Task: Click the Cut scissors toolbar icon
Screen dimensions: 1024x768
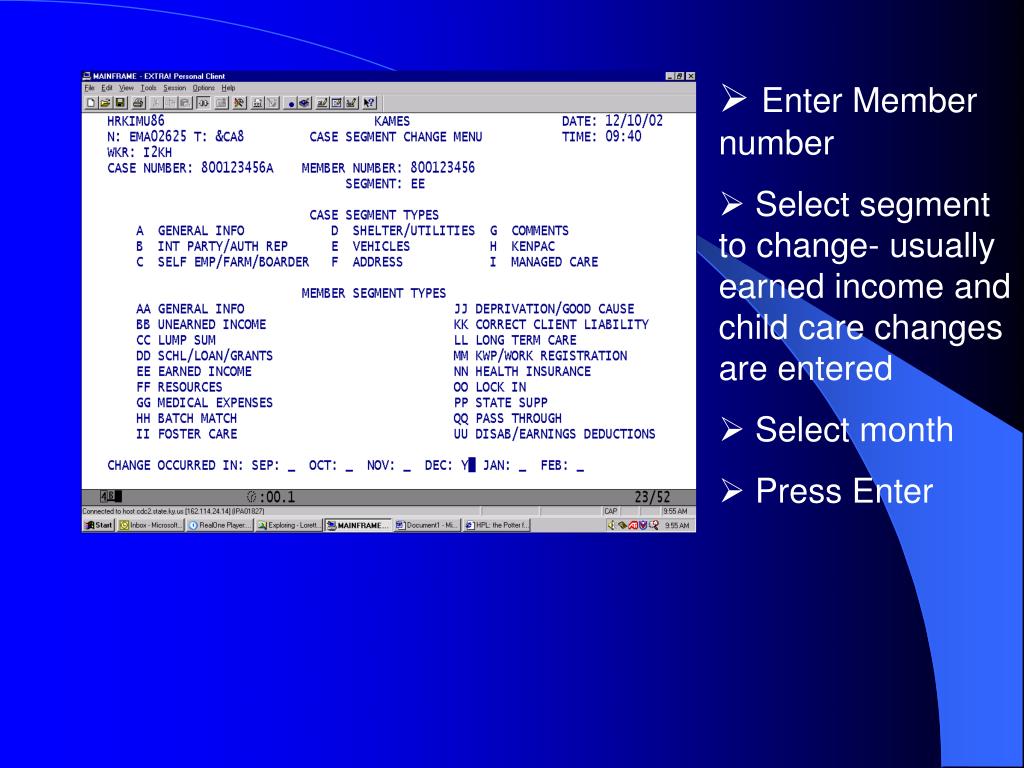Action: [x=156, y=103]
